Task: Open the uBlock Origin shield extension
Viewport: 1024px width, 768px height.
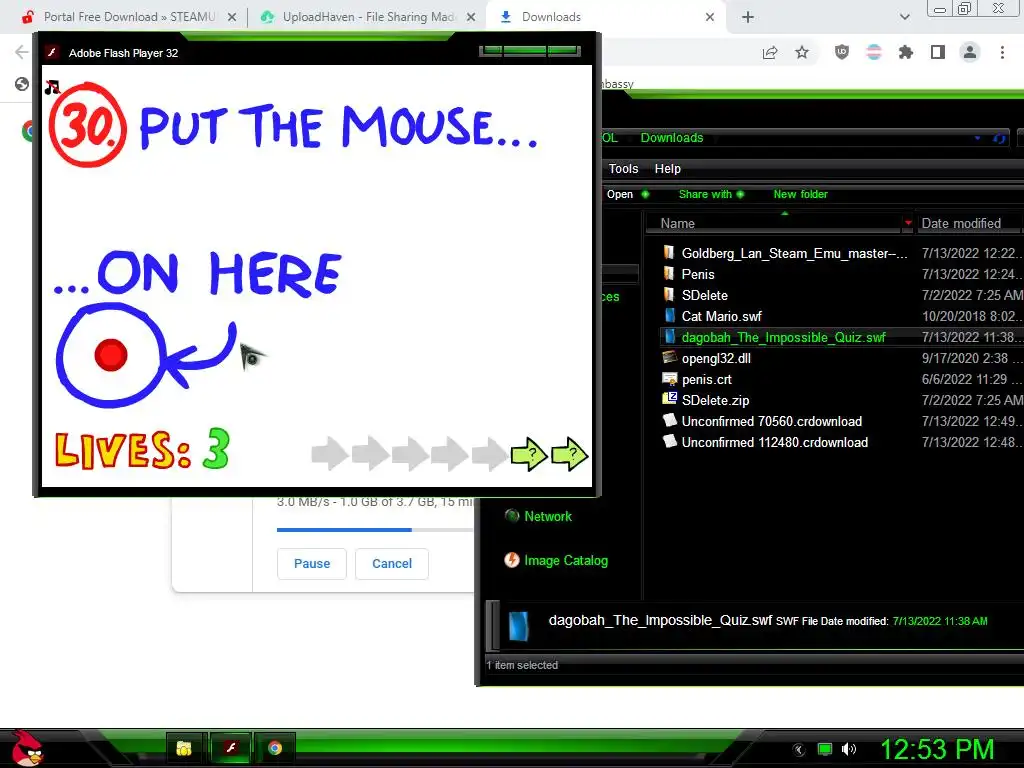Action: tap(842, 52)
